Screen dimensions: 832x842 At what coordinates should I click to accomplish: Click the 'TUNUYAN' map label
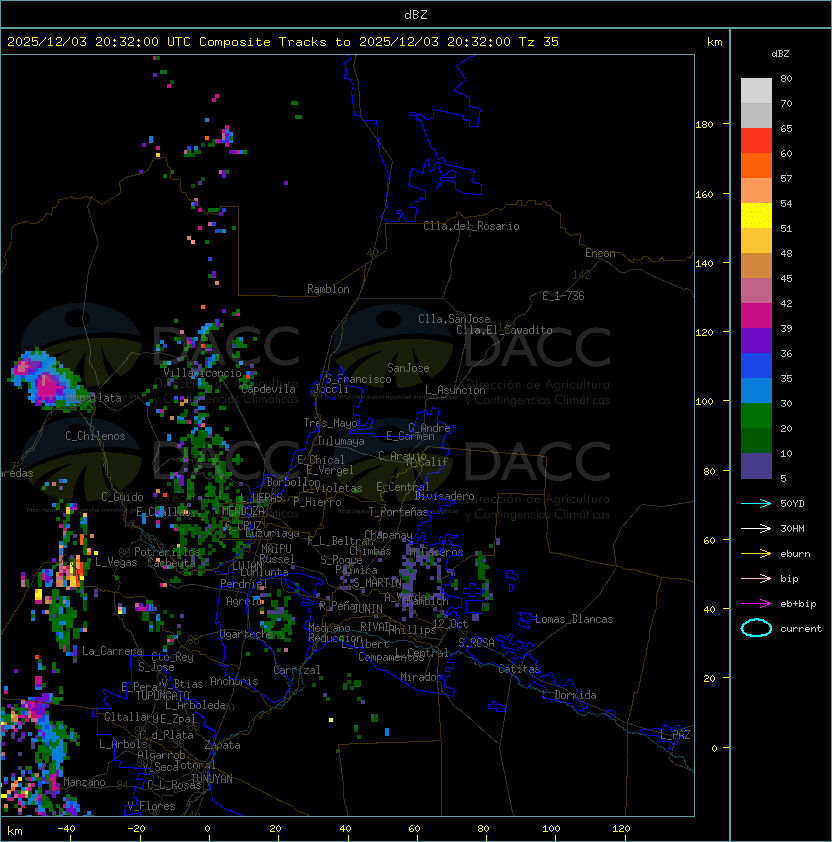[x=212, y=779]
